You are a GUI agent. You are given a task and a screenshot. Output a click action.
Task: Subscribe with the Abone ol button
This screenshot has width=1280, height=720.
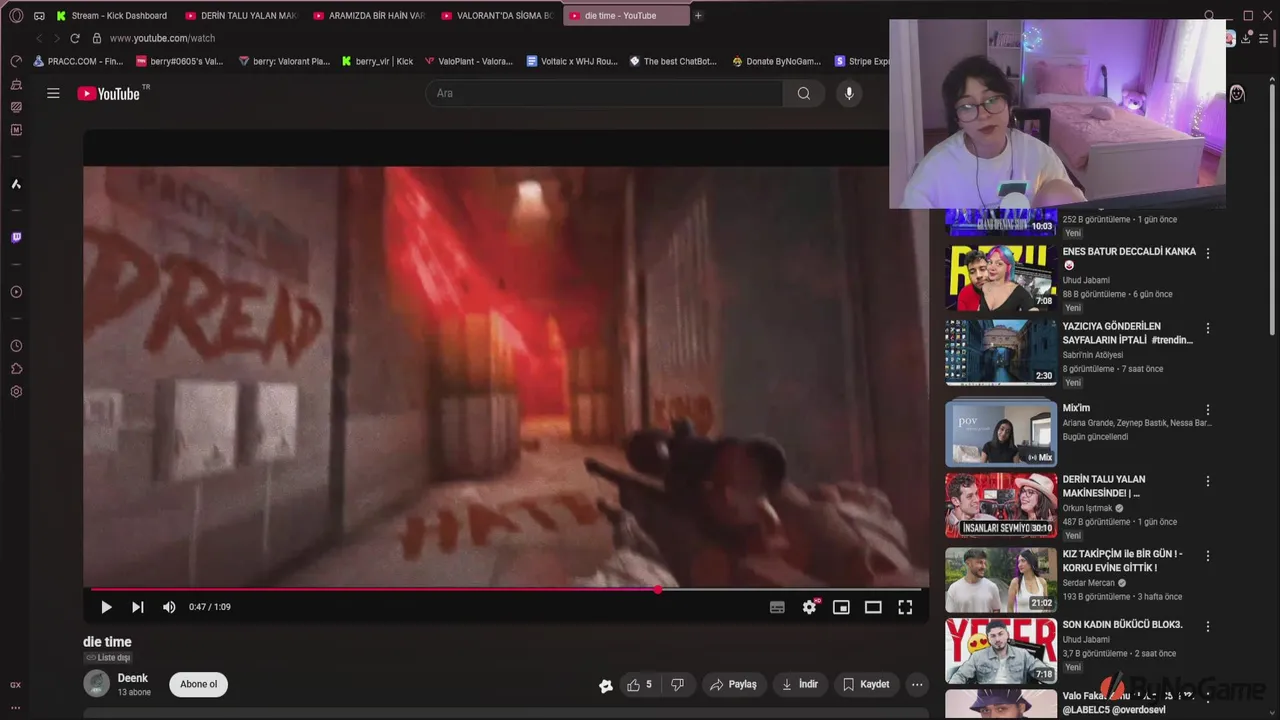coord(198,685)
